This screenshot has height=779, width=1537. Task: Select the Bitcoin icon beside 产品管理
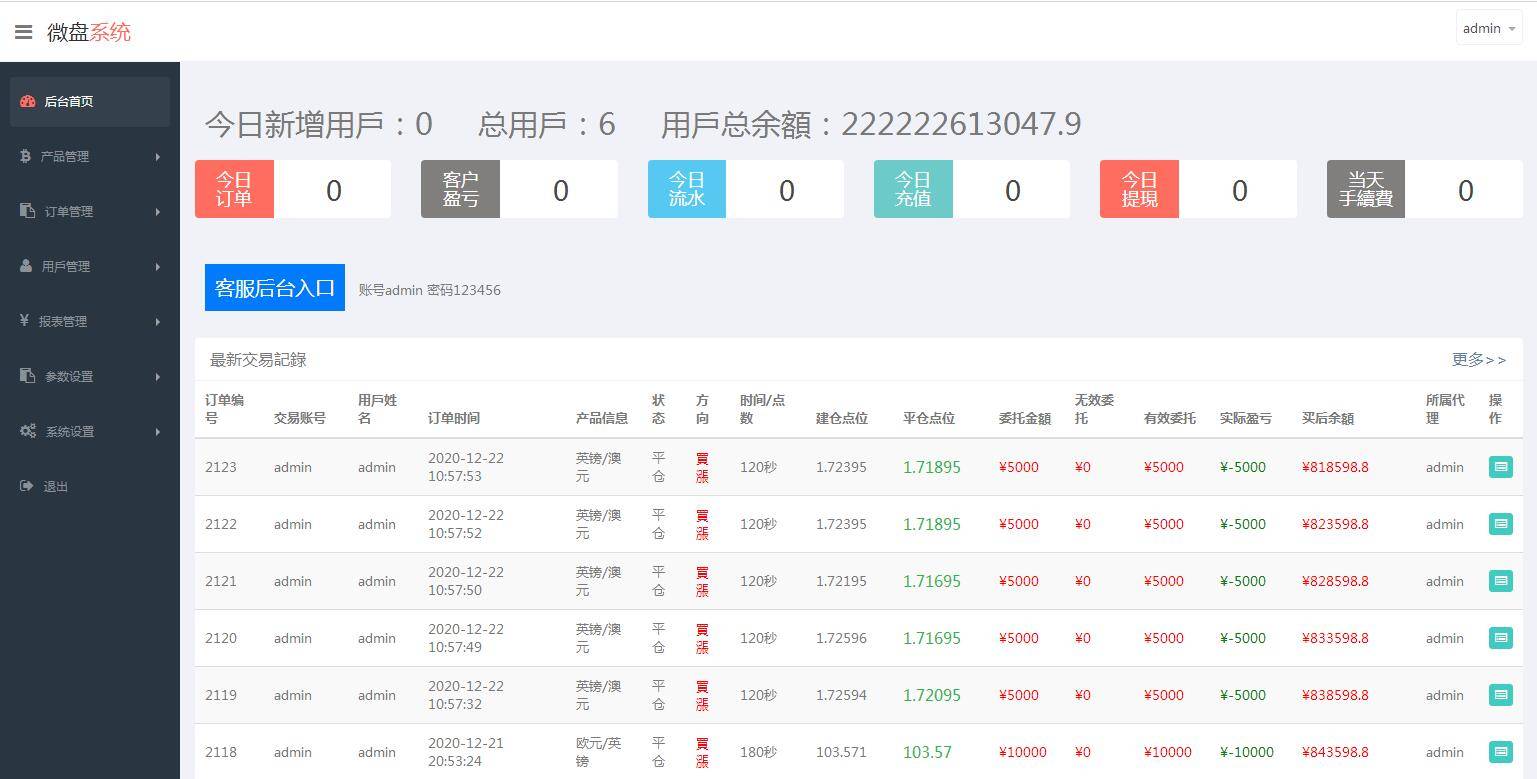pyautogui.click(x=26, y=156)
